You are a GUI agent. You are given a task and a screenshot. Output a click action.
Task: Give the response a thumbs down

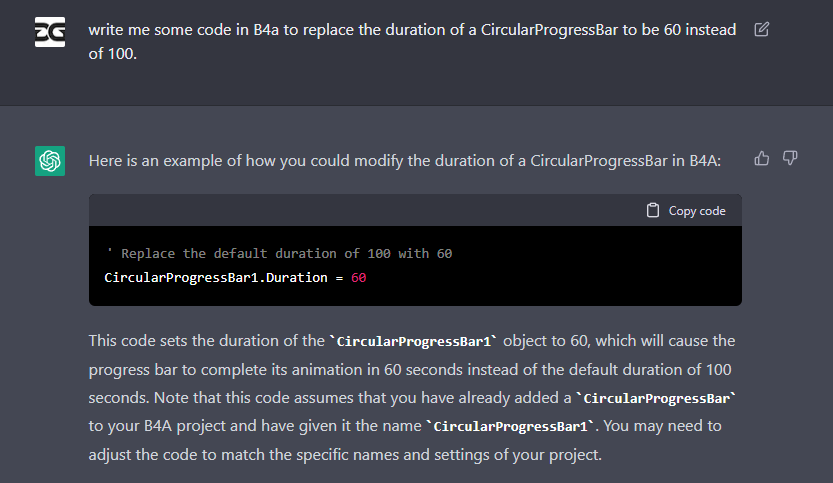[x=790, y=159]
